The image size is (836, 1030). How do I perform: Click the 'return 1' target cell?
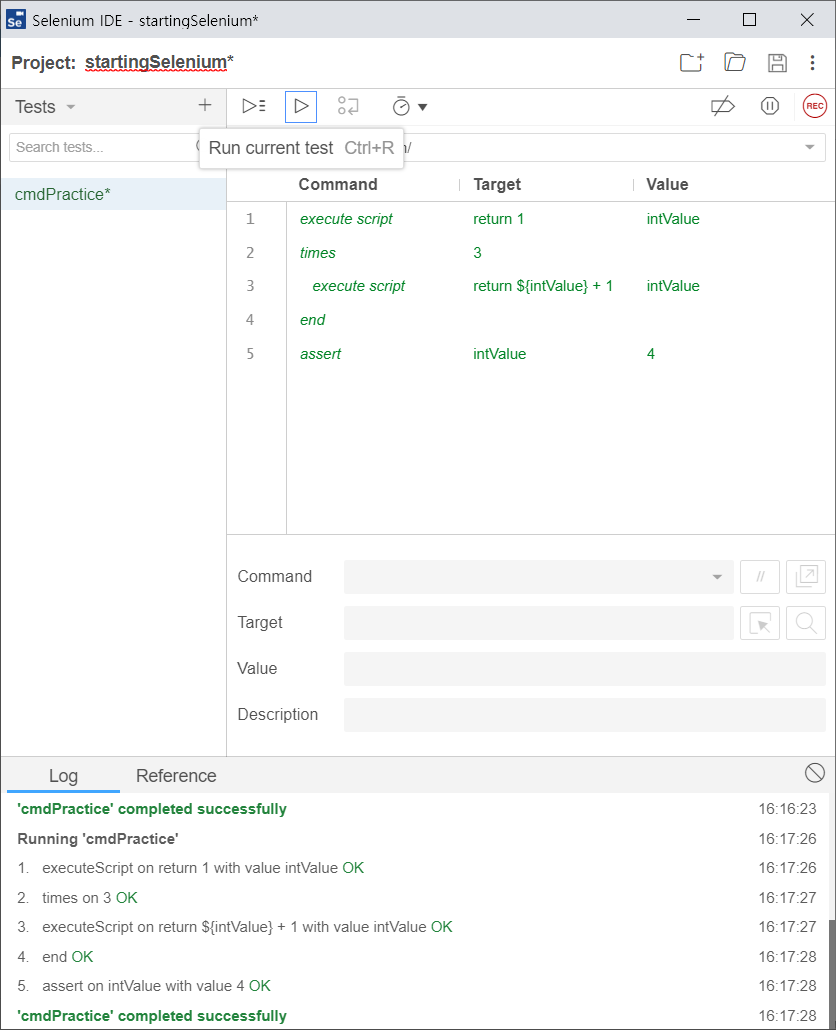tap(498, 219)
